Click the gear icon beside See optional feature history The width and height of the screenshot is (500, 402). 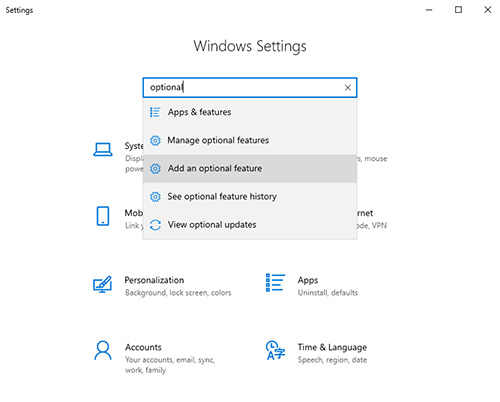155,197
